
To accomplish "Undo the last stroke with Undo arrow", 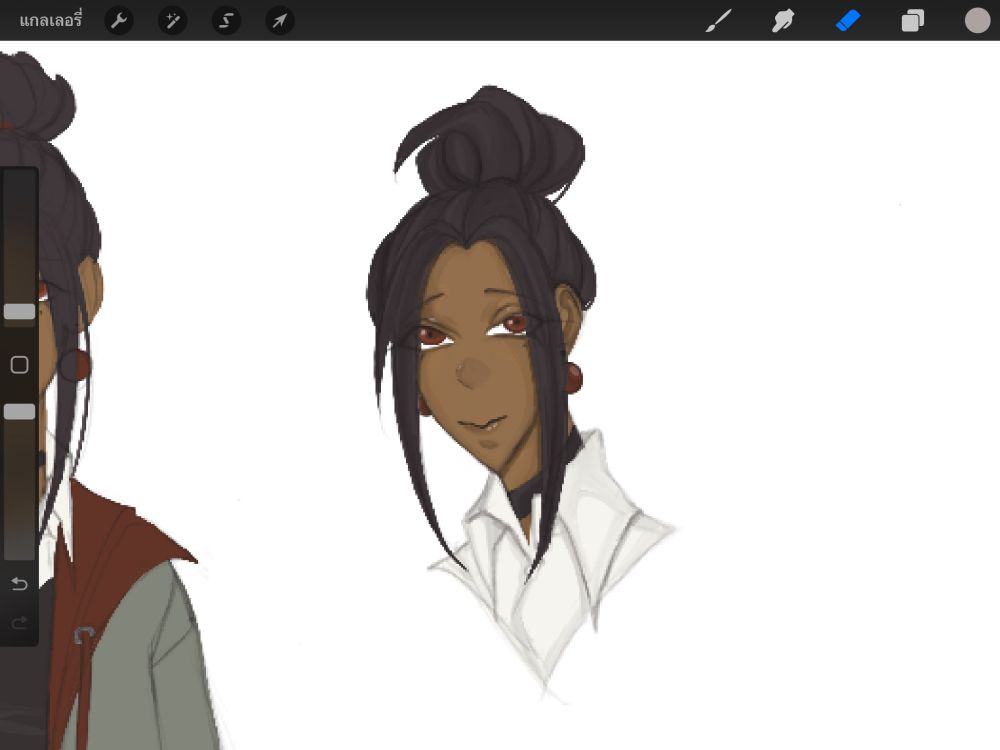I will pyautogui.click(x=19, y=584).
